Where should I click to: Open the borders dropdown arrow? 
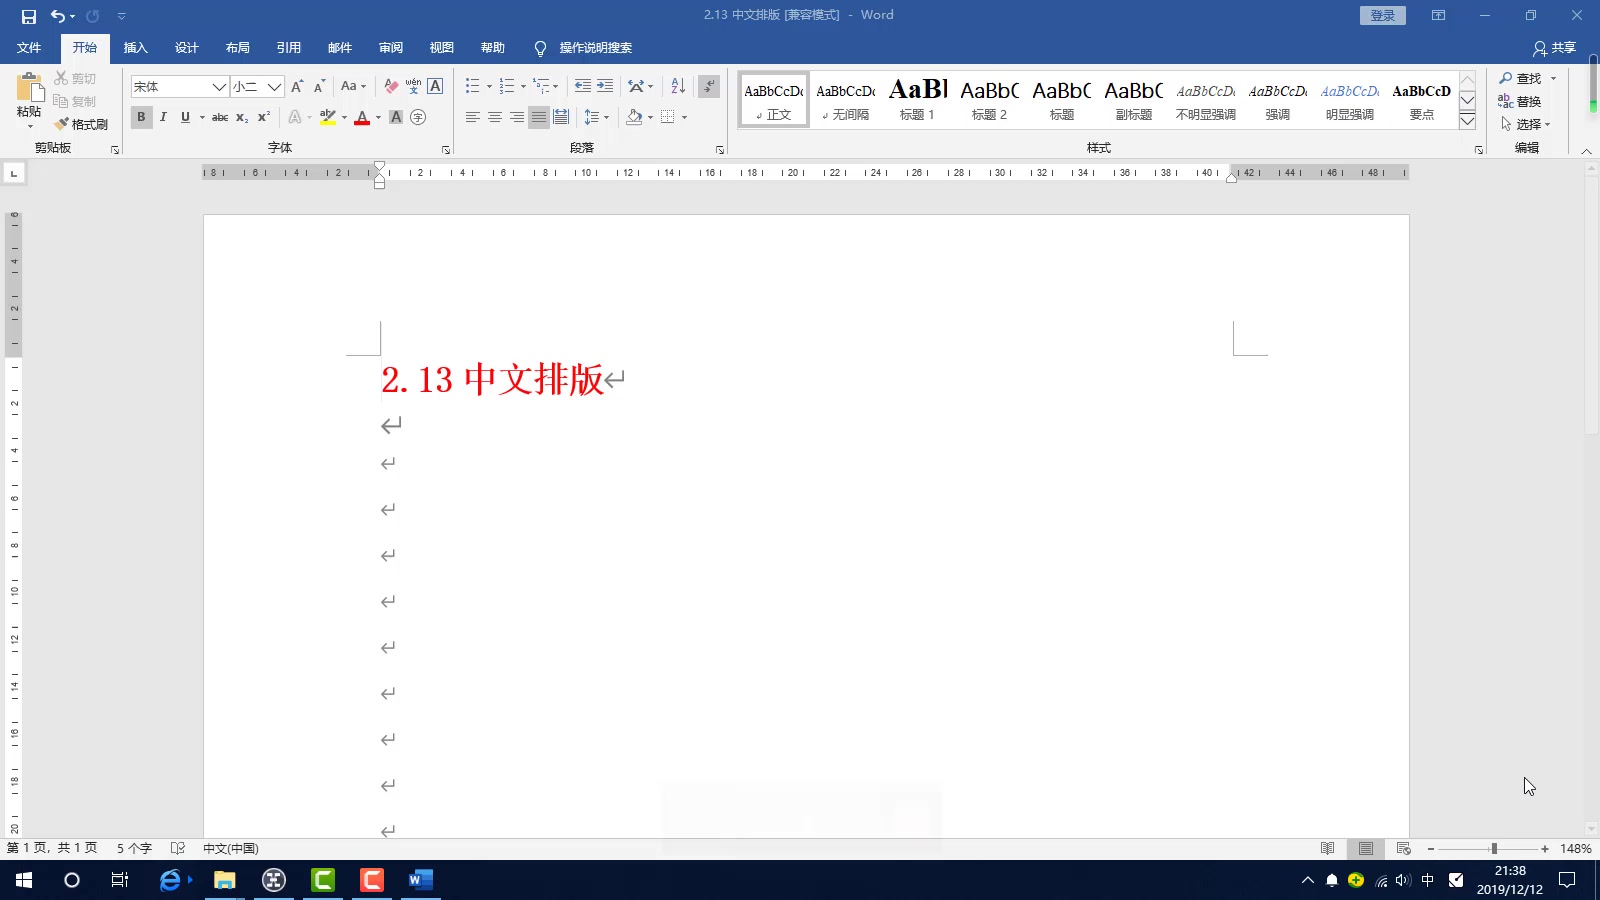coord(684,117)
